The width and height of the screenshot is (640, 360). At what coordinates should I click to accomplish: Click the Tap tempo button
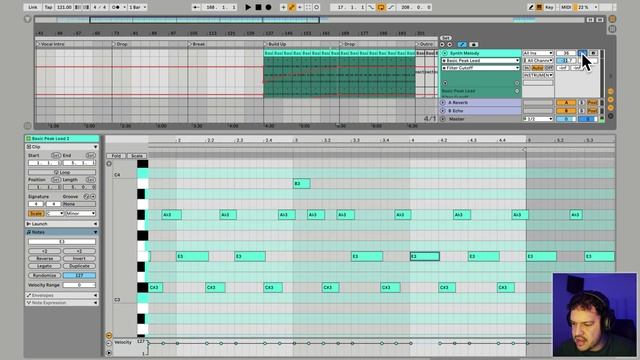48,7
